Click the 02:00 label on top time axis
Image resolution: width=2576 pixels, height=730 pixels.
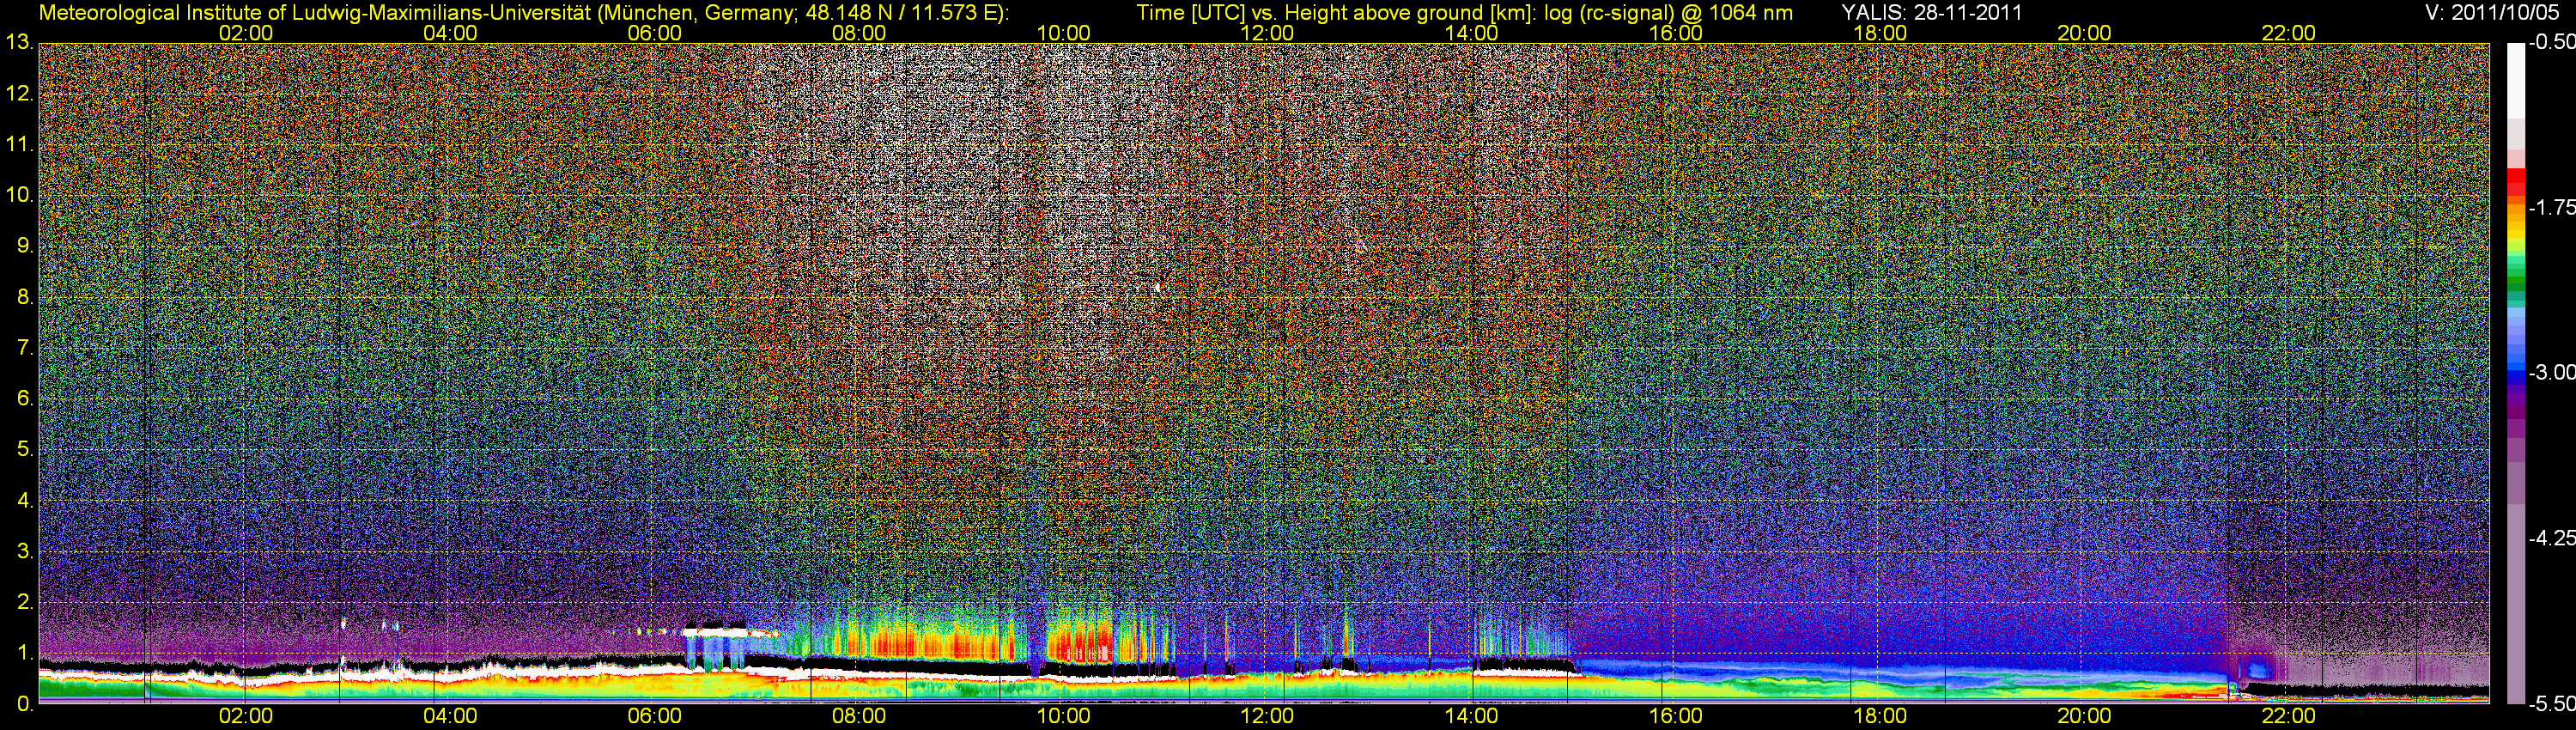click(245, 33)
